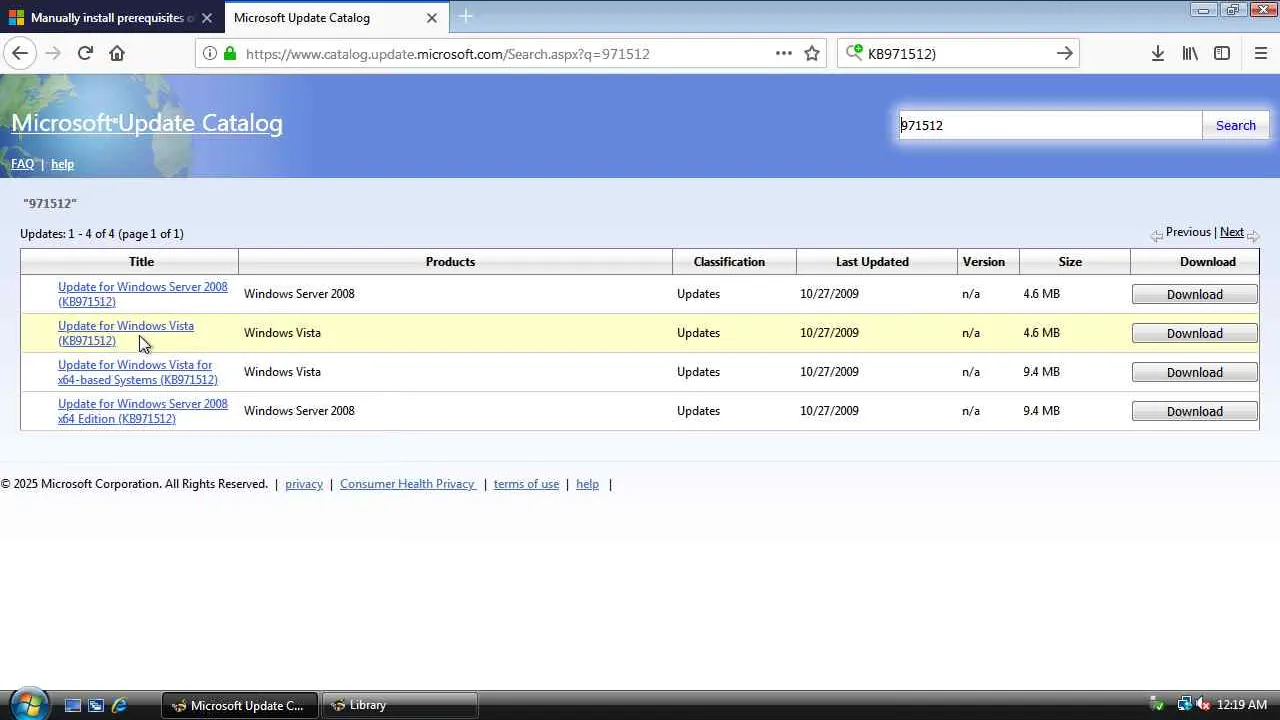Reload the current page
The image size is (1280, 720).
(x=85, y=53)
